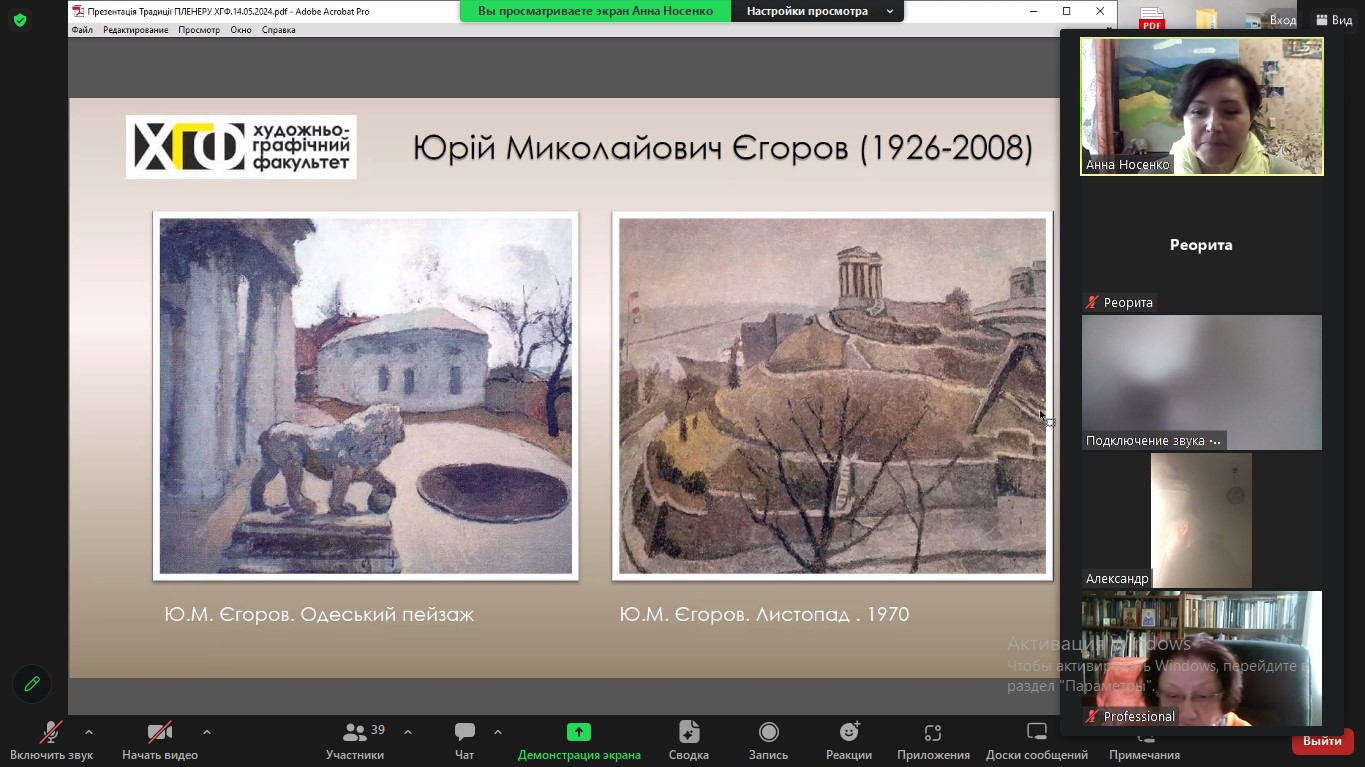The image size is (1365, 767).
Task: Click the green encryption shield icon
Action: pyautogui.click(x=20, y=20)
